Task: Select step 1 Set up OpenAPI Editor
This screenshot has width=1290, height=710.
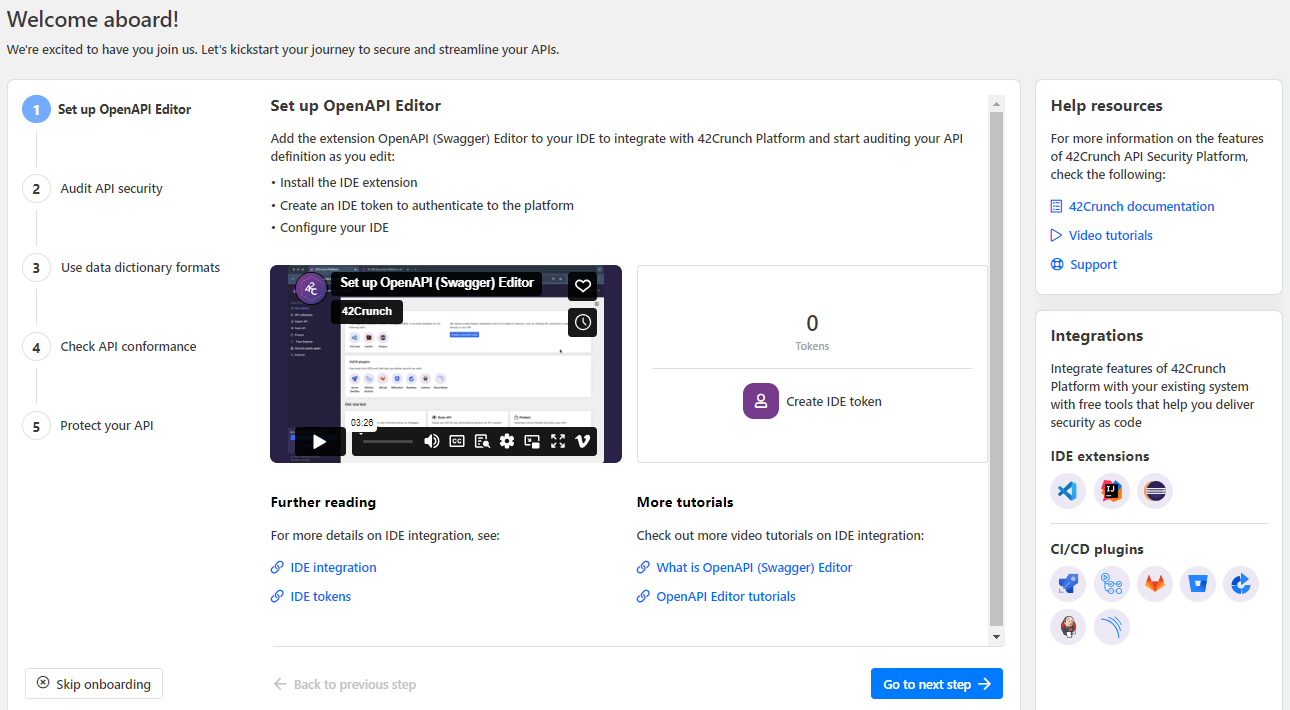Action: [107, 109]
